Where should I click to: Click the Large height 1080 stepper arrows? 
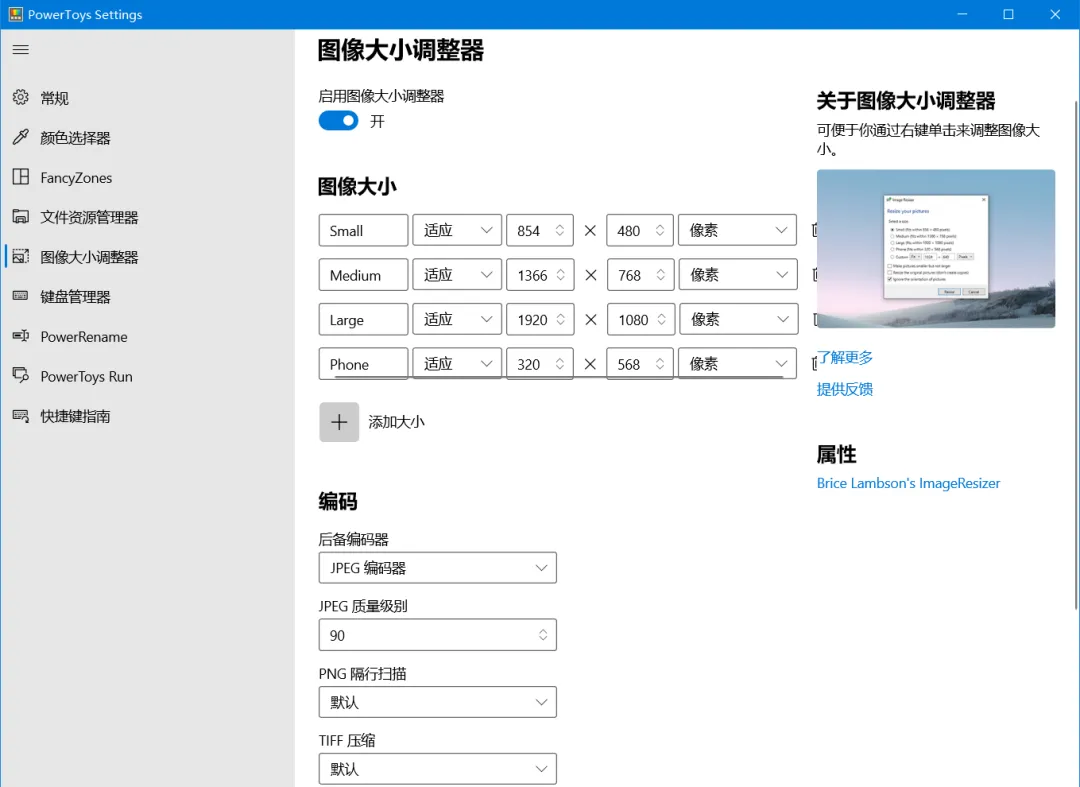tap(661, 319)
